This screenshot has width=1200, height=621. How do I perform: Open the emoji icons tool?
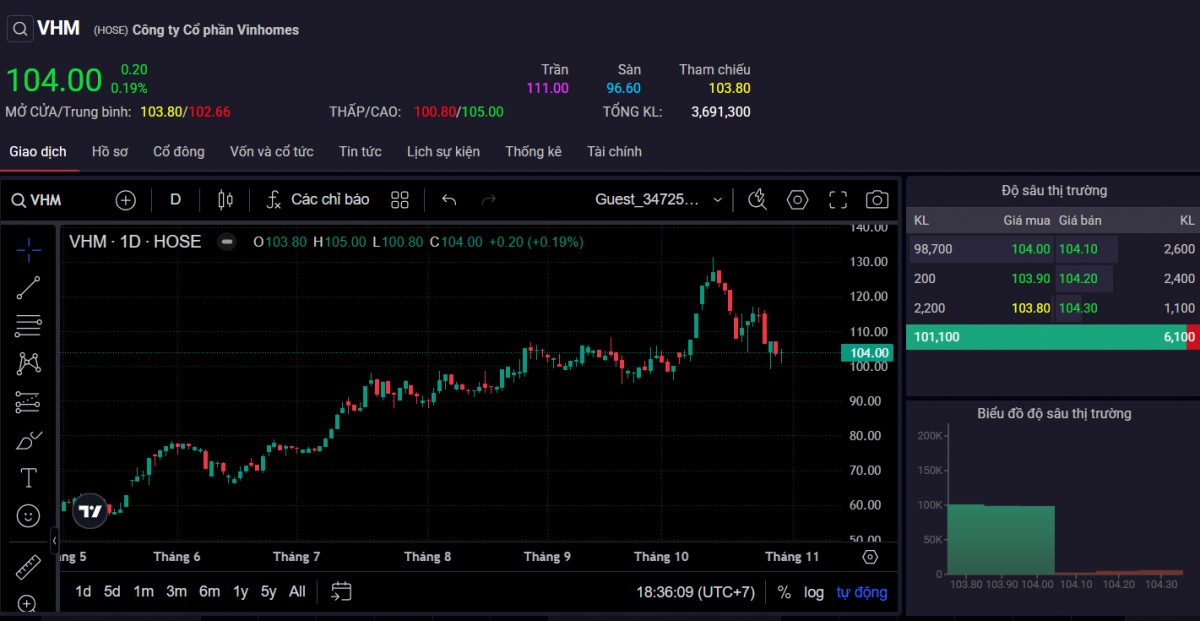pyautogui.click(x=28, y=516)
